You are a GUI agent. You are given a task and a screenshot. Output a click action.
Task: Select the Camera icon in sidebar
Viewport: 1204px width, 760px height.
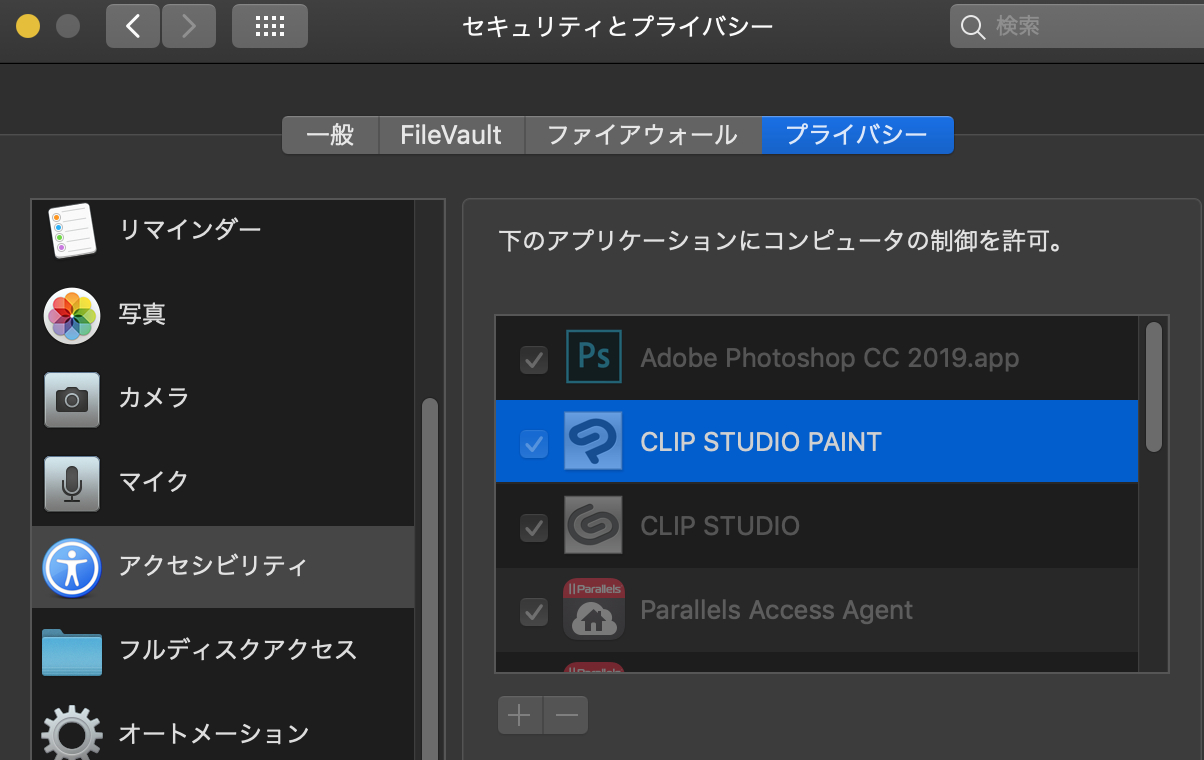click(72, 399)
